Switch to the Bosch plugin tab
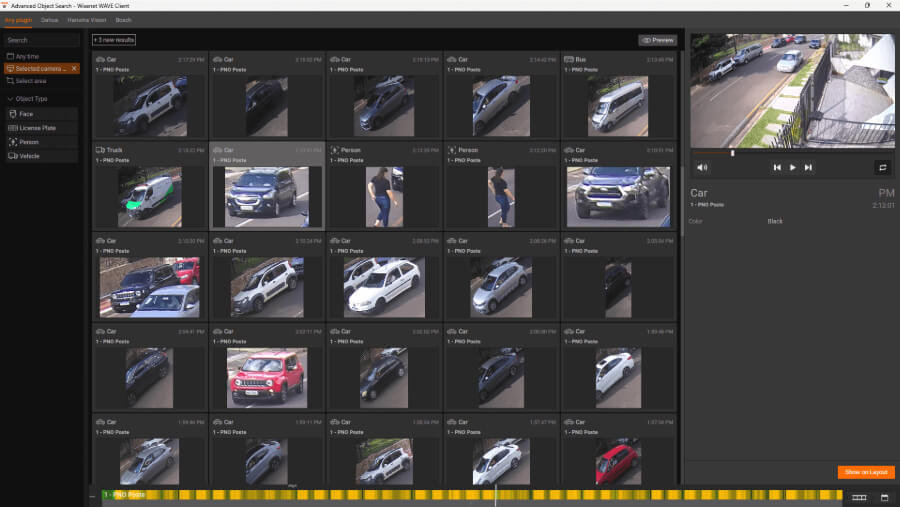 [x=122, y=20]
